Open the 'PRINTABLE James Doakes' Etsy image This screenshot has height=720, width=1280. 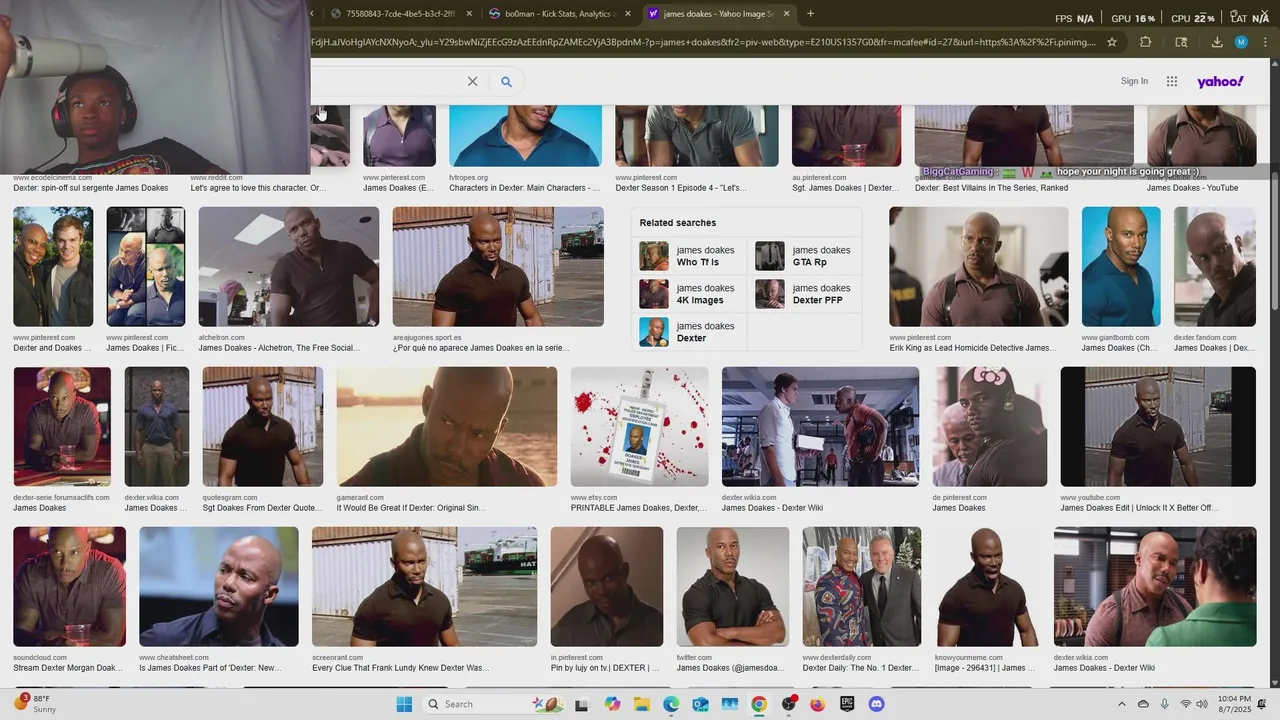pos(640,427)
